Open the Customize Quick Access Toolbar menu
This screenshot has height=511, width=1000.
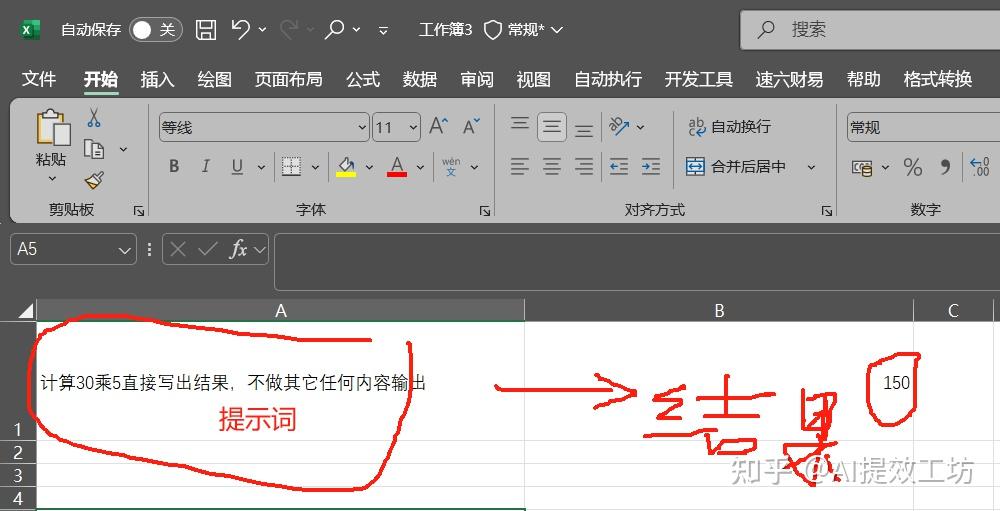[x=383, y=30]
